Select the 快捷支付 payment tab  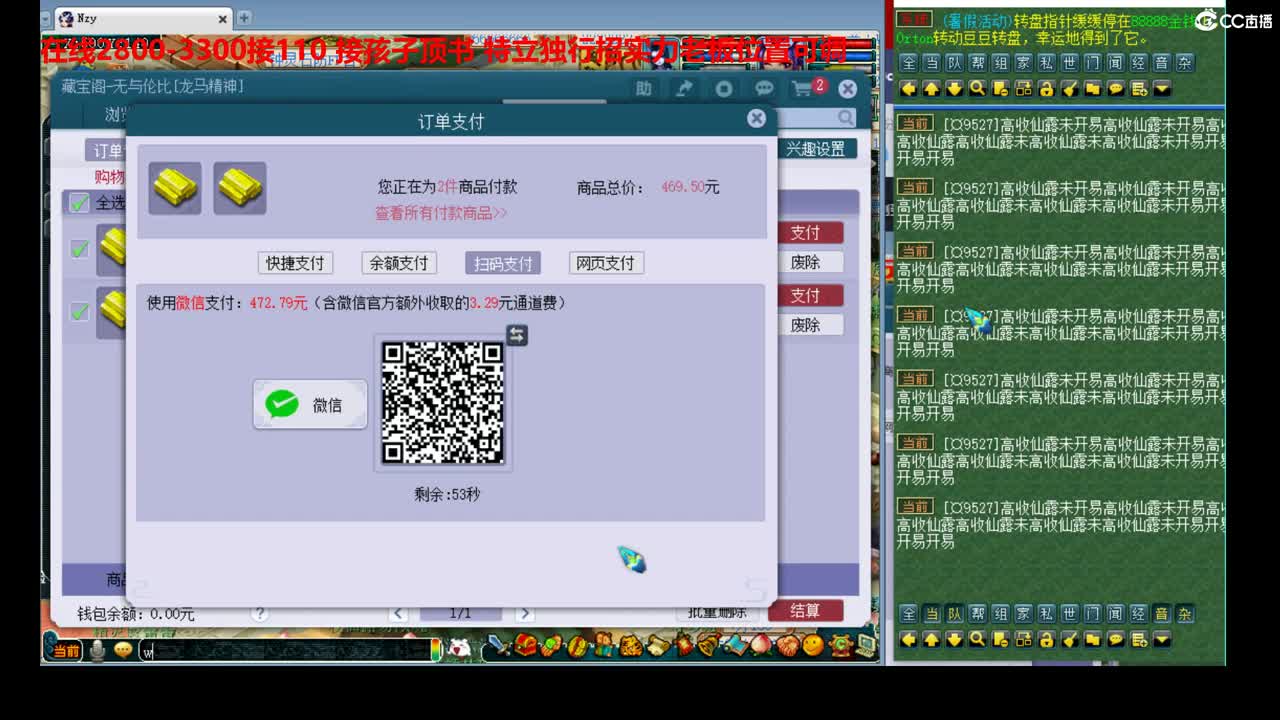pyautogui.click(x=295, y=263)
